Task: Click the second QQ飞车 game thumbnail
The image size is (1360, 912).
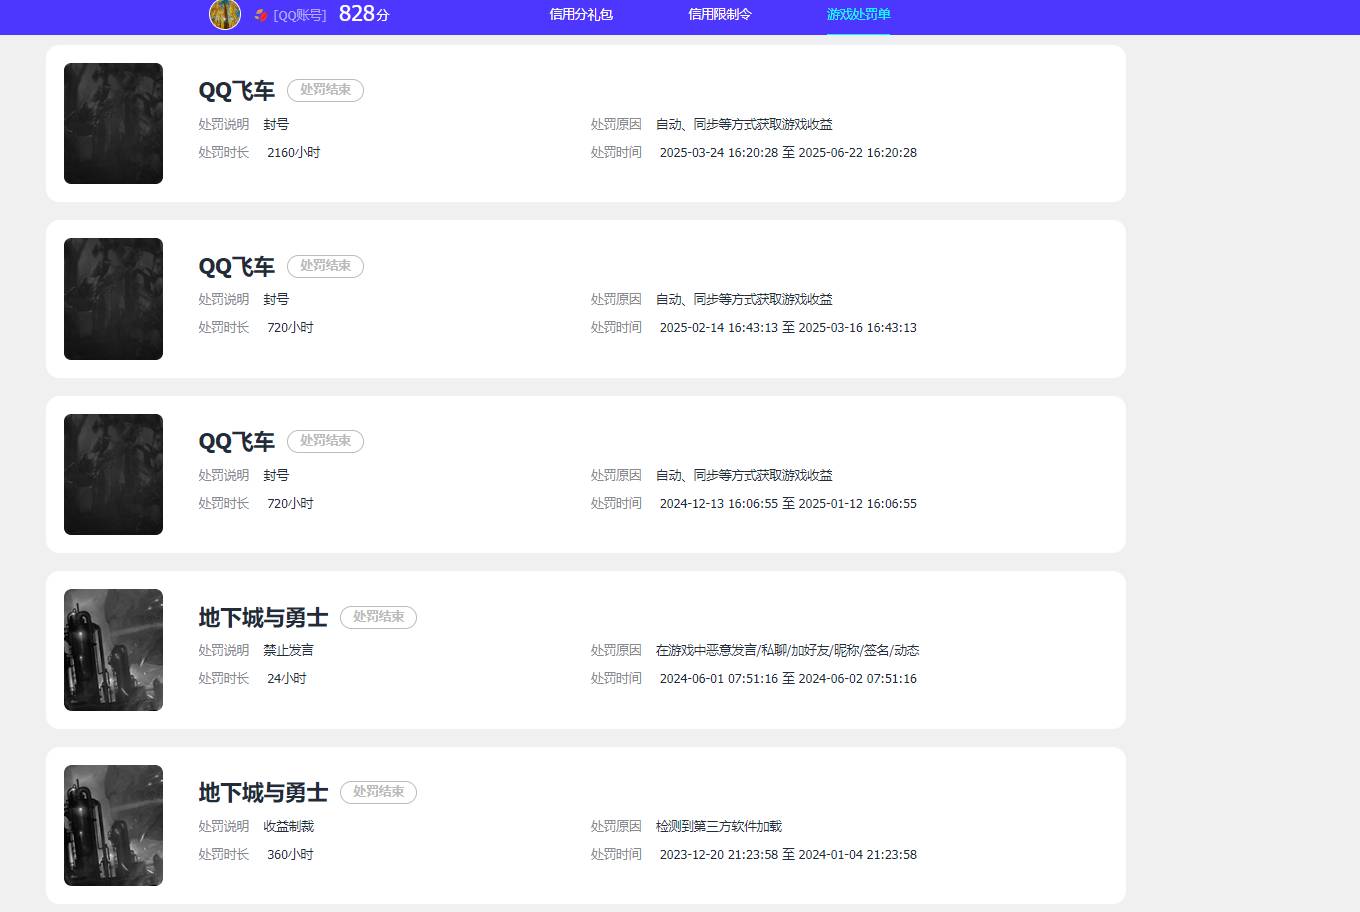Action: (x=113, y=298)
